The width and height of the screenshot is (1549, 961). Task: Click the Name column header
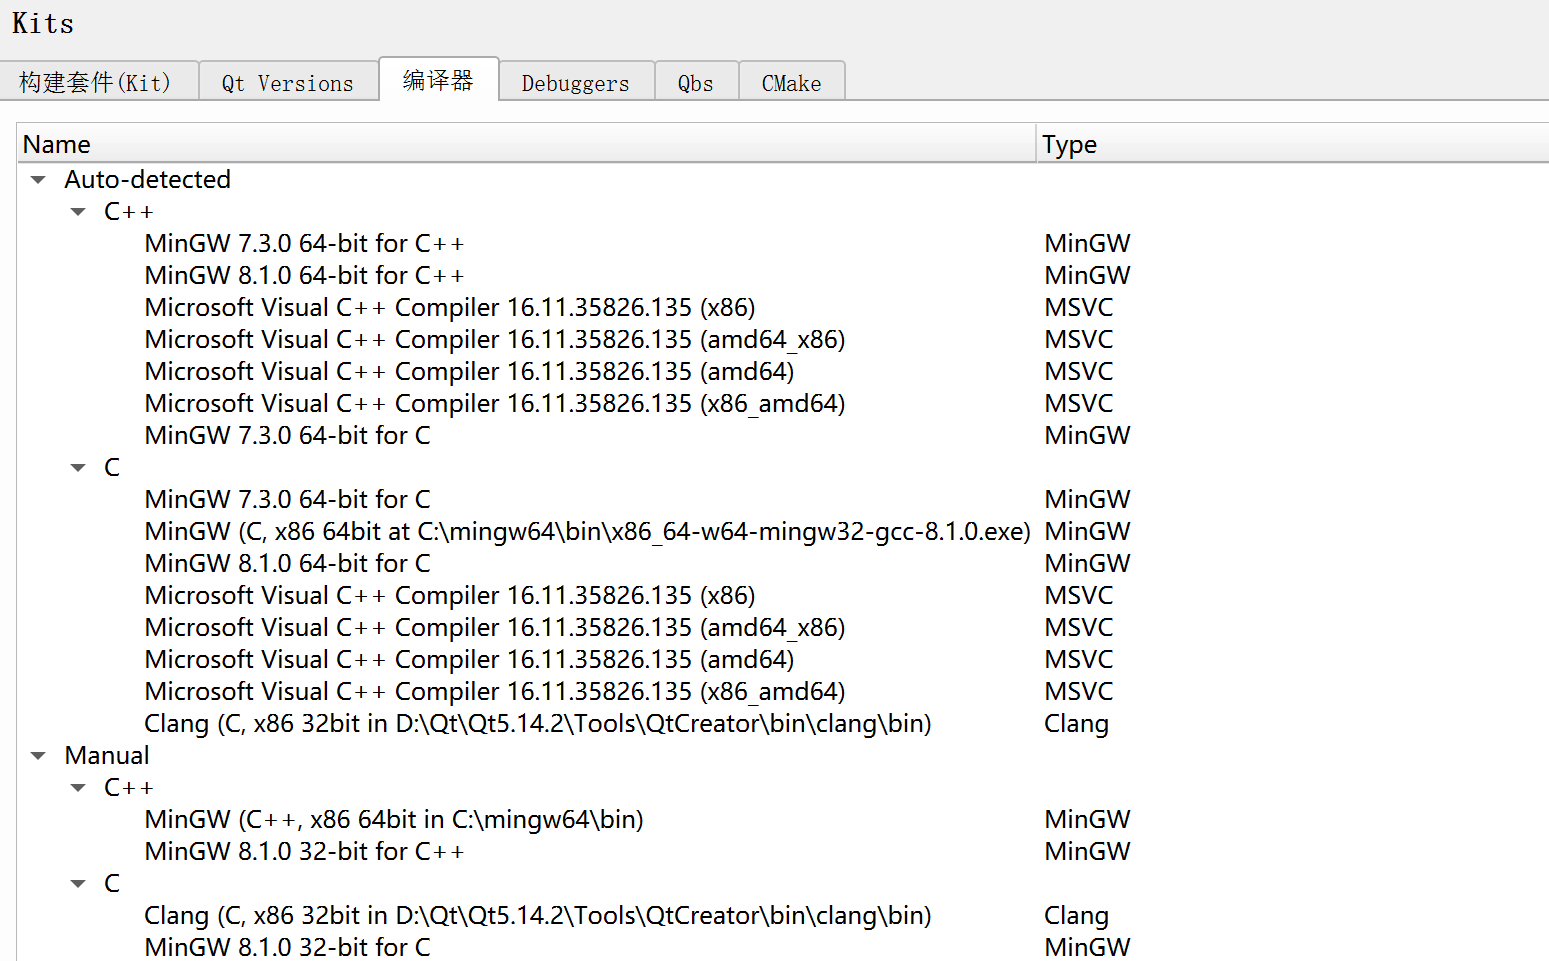click(x=527, y=144)
